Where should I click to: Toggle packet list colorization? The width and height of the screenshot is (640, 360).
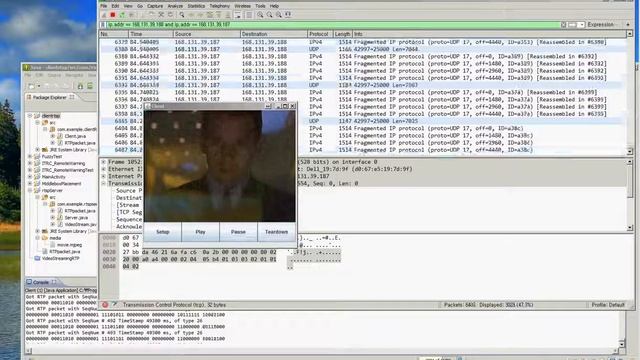[x=249, y=15]
